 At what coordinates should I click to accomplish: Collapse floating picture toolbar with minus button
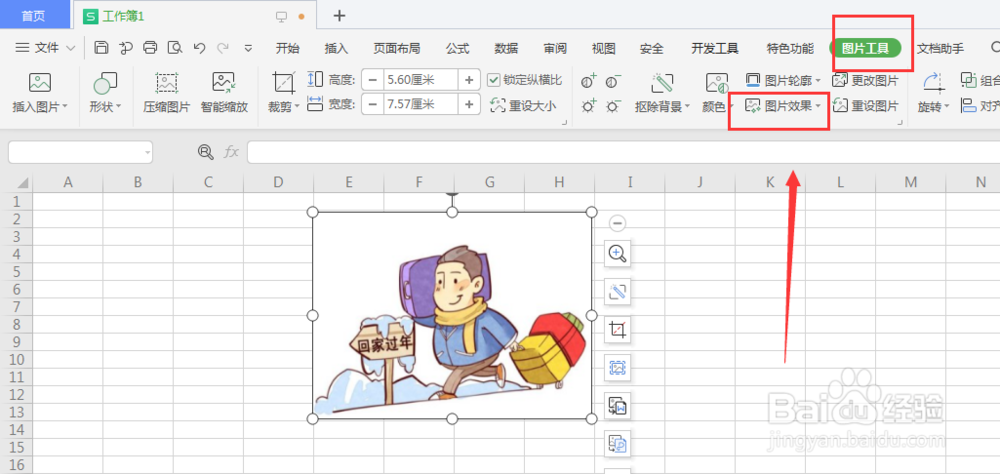617,223
